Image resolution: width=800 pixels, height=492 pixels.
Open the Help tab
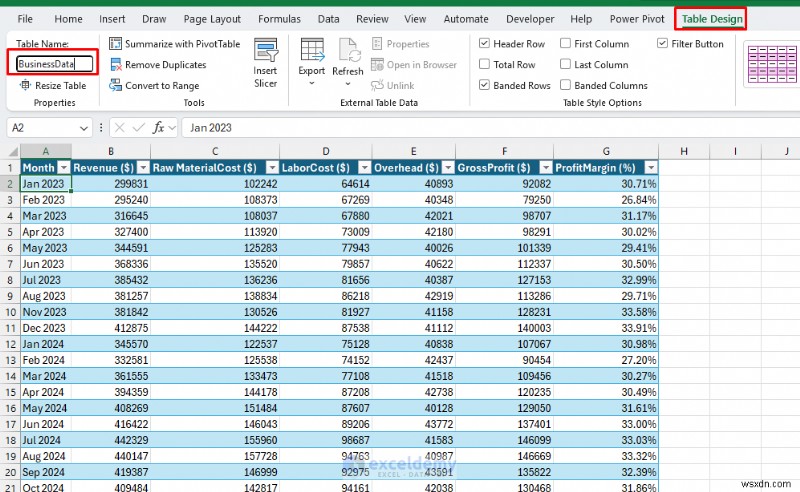[581, 19]
